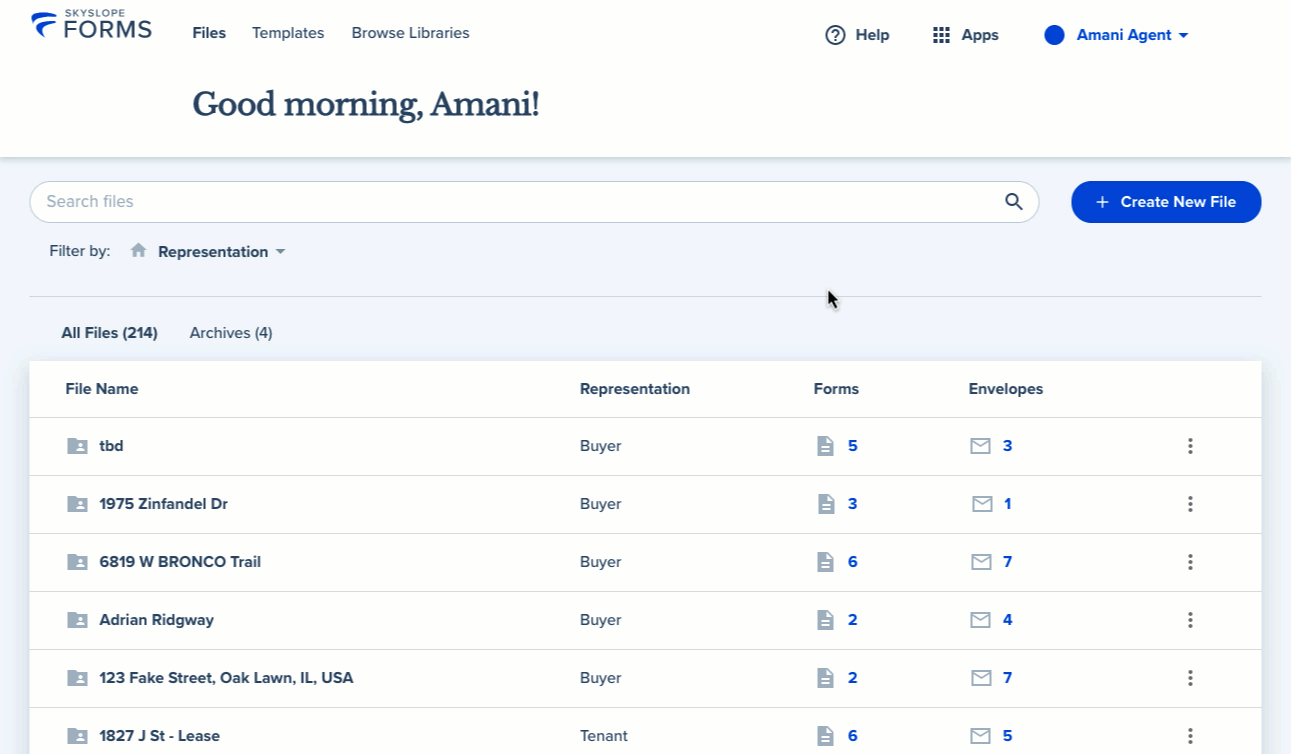Open forms count 5 for tbd

[853, 446]
